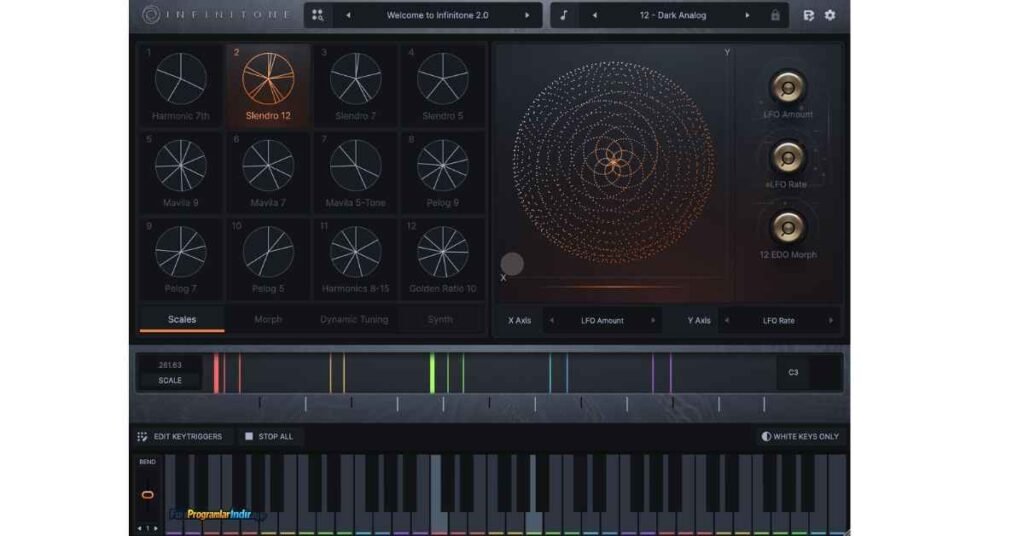Click the Edit Keytriggers button
Image resolution: width=1024 pixels, height=536 pixels.
tap(180, 436)
